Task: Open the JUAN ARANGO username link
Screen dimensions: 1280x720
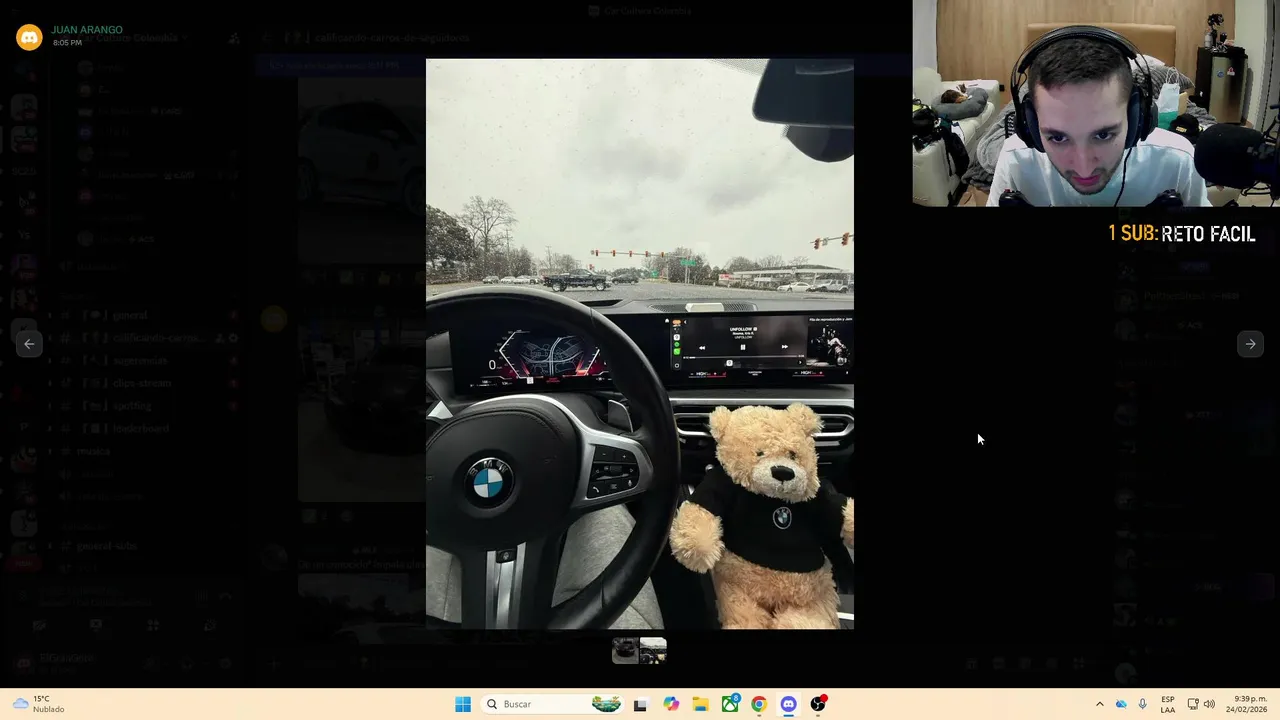Action: (x=87, y=30)
